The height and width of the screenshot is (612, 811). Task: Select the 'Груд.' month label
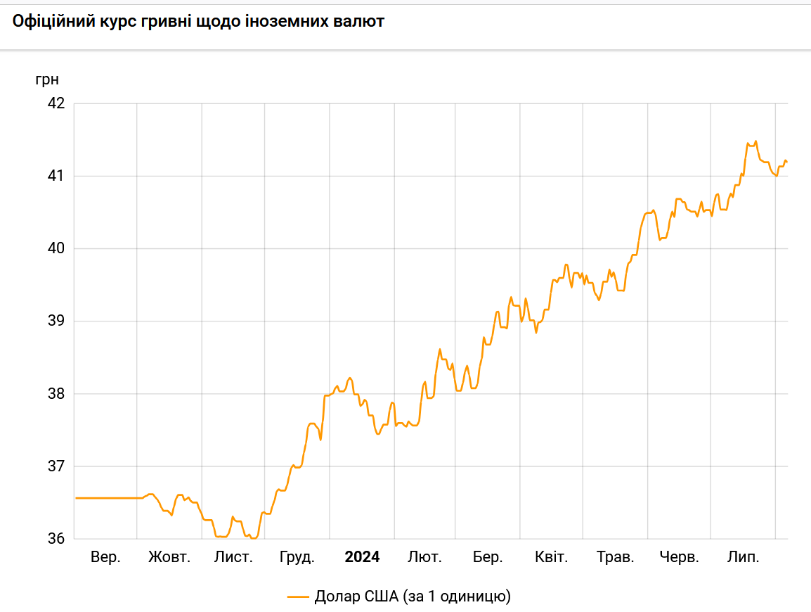(x=297, y=557)
